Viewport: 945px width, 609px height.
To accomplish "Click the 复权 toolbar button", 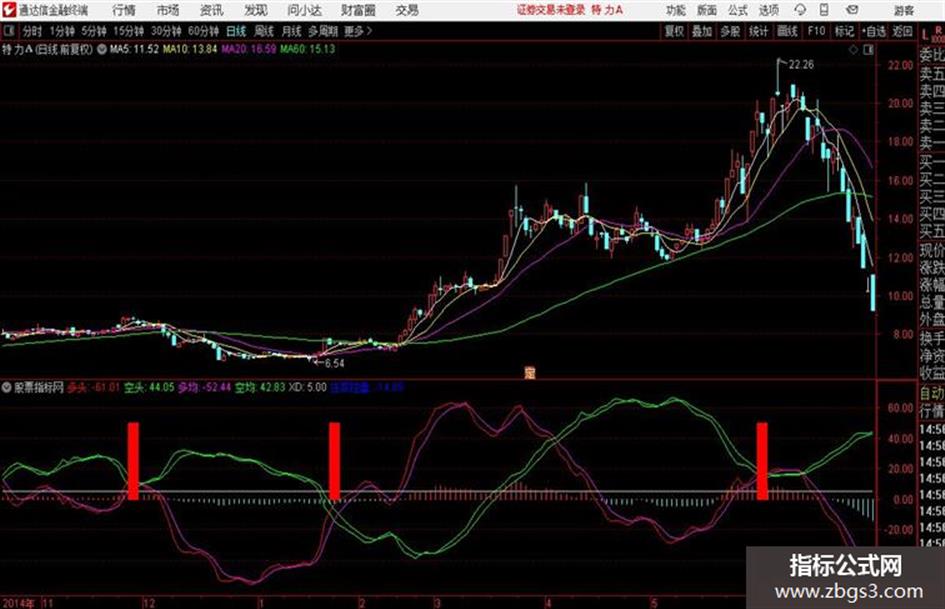I will tap(674, 31).
